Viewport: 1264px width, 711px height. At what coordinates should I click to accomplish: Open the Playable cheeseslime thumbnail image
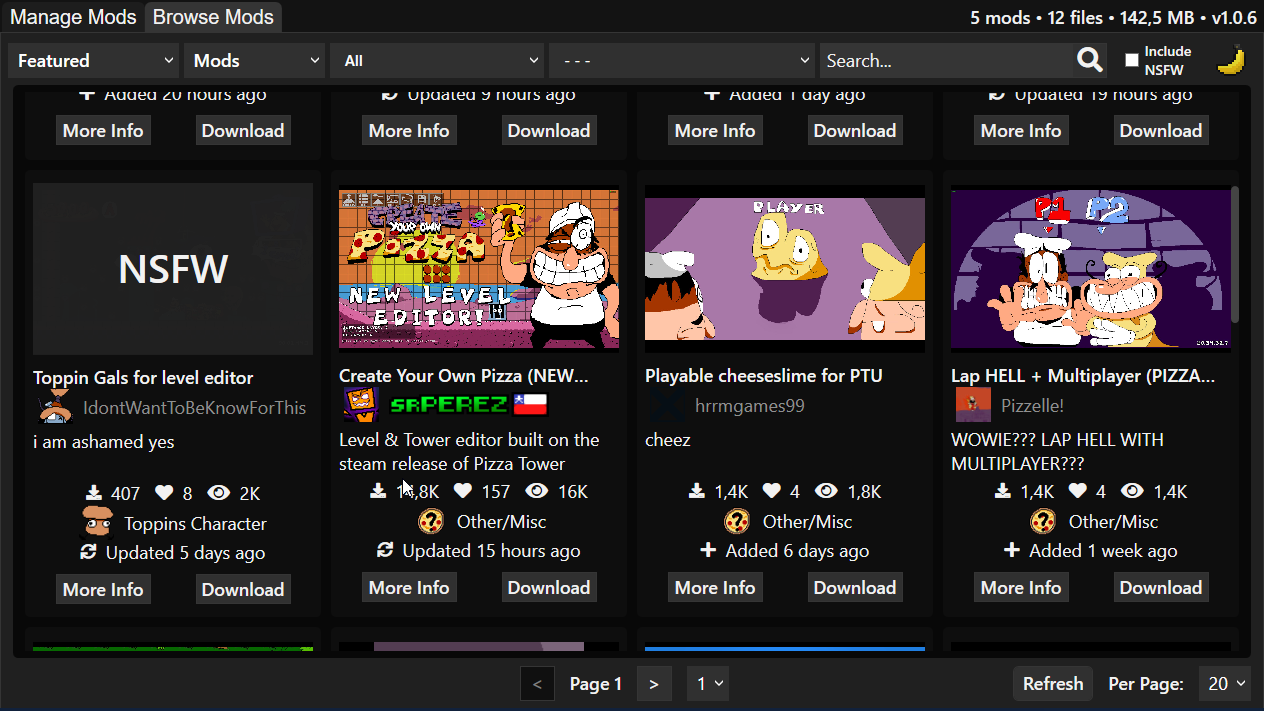pyautogui.click(x=785, y=269)
